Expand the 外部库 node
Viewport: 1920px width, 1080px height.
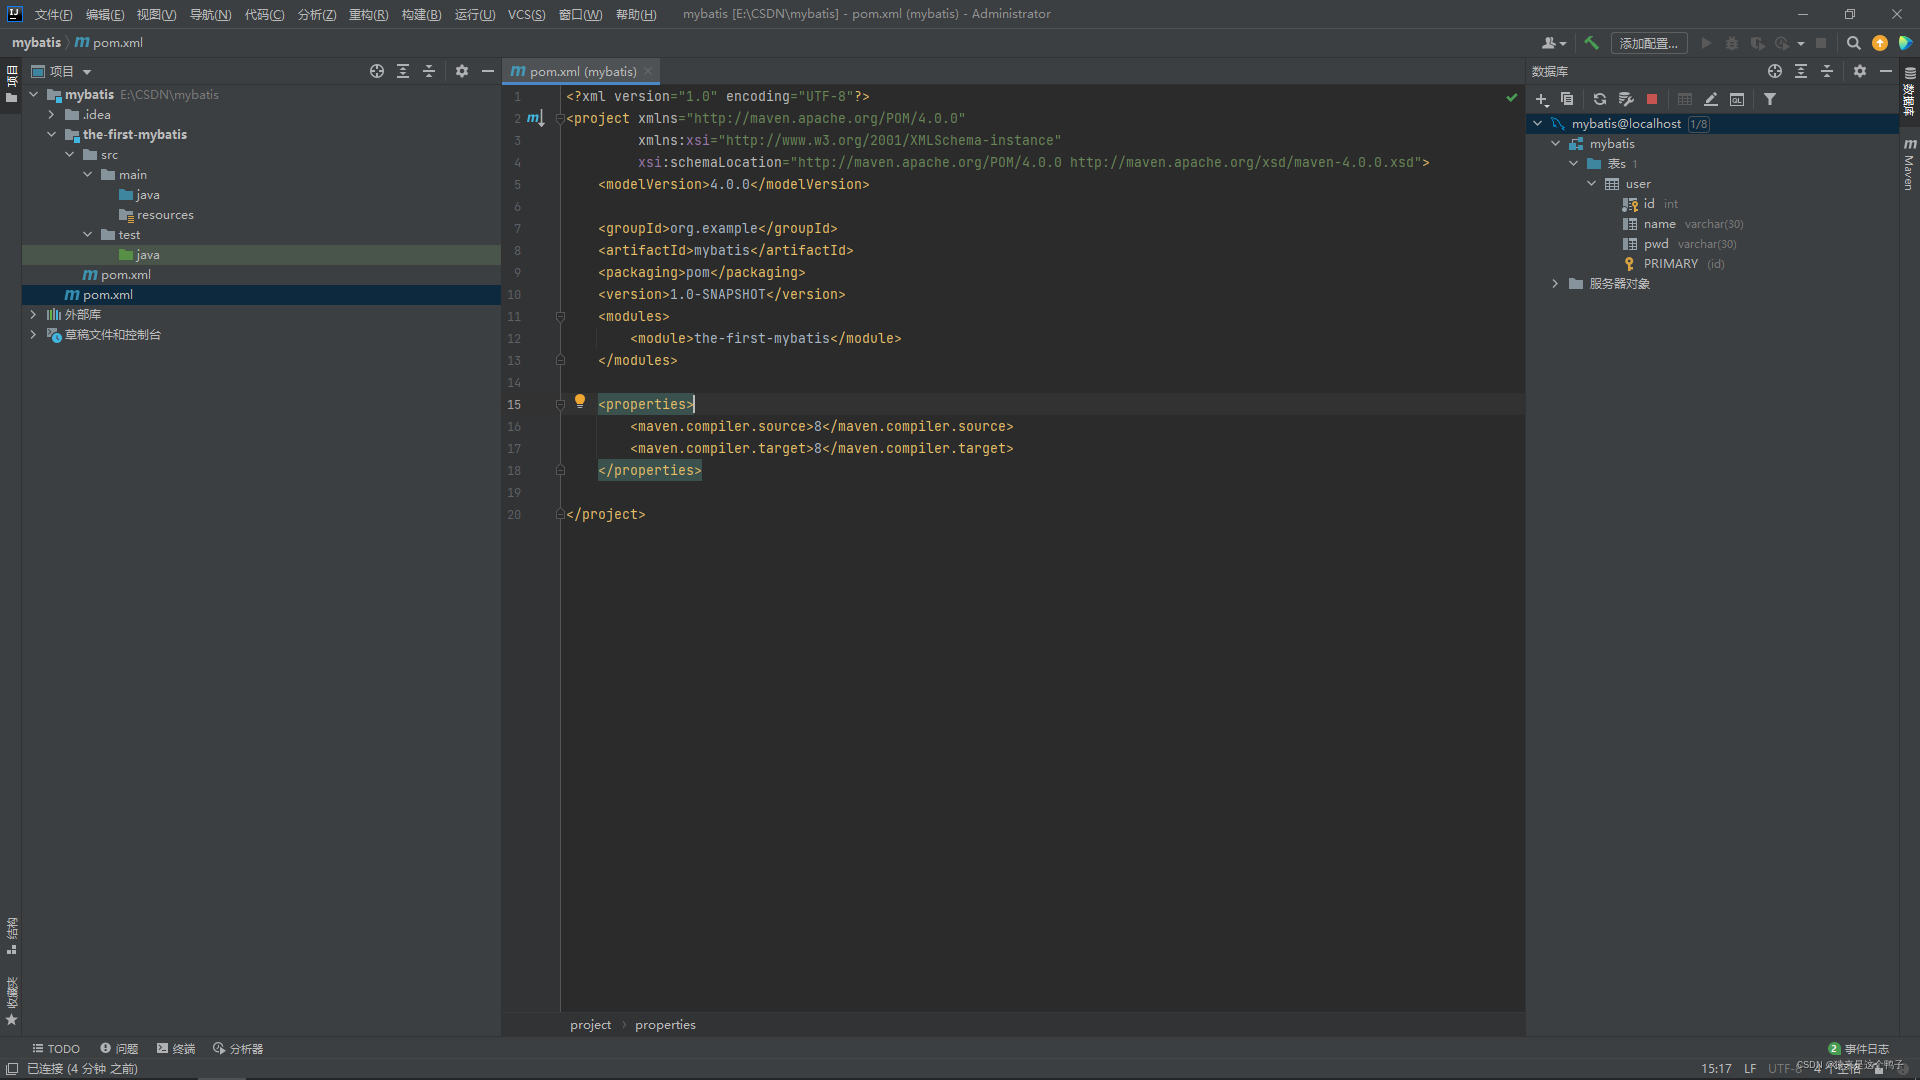coord(34,315)
